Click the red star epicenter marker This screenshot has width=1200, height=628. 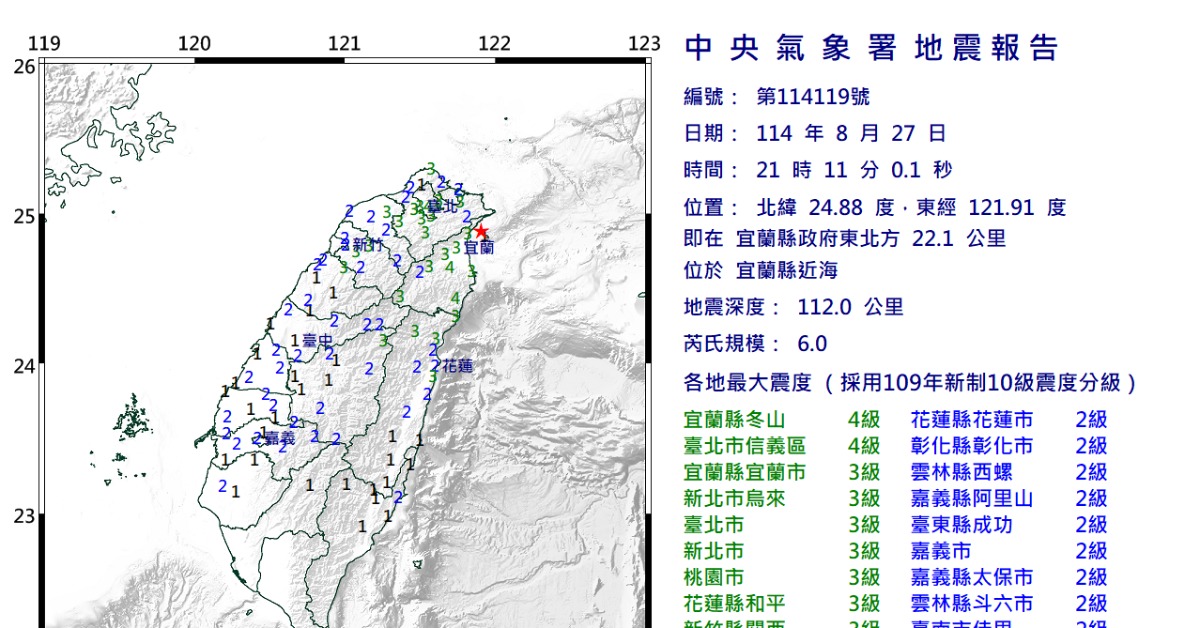click(481, 232)
